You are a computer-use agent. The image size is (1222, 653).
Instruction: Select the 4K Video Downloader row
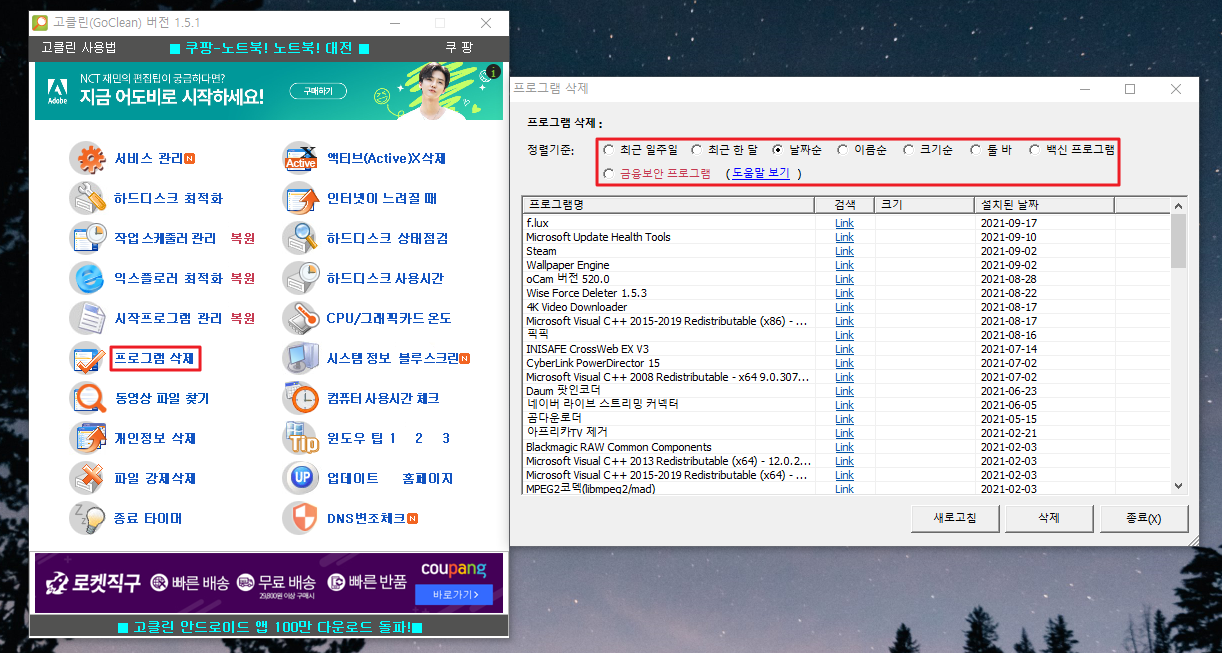point(846,307)
